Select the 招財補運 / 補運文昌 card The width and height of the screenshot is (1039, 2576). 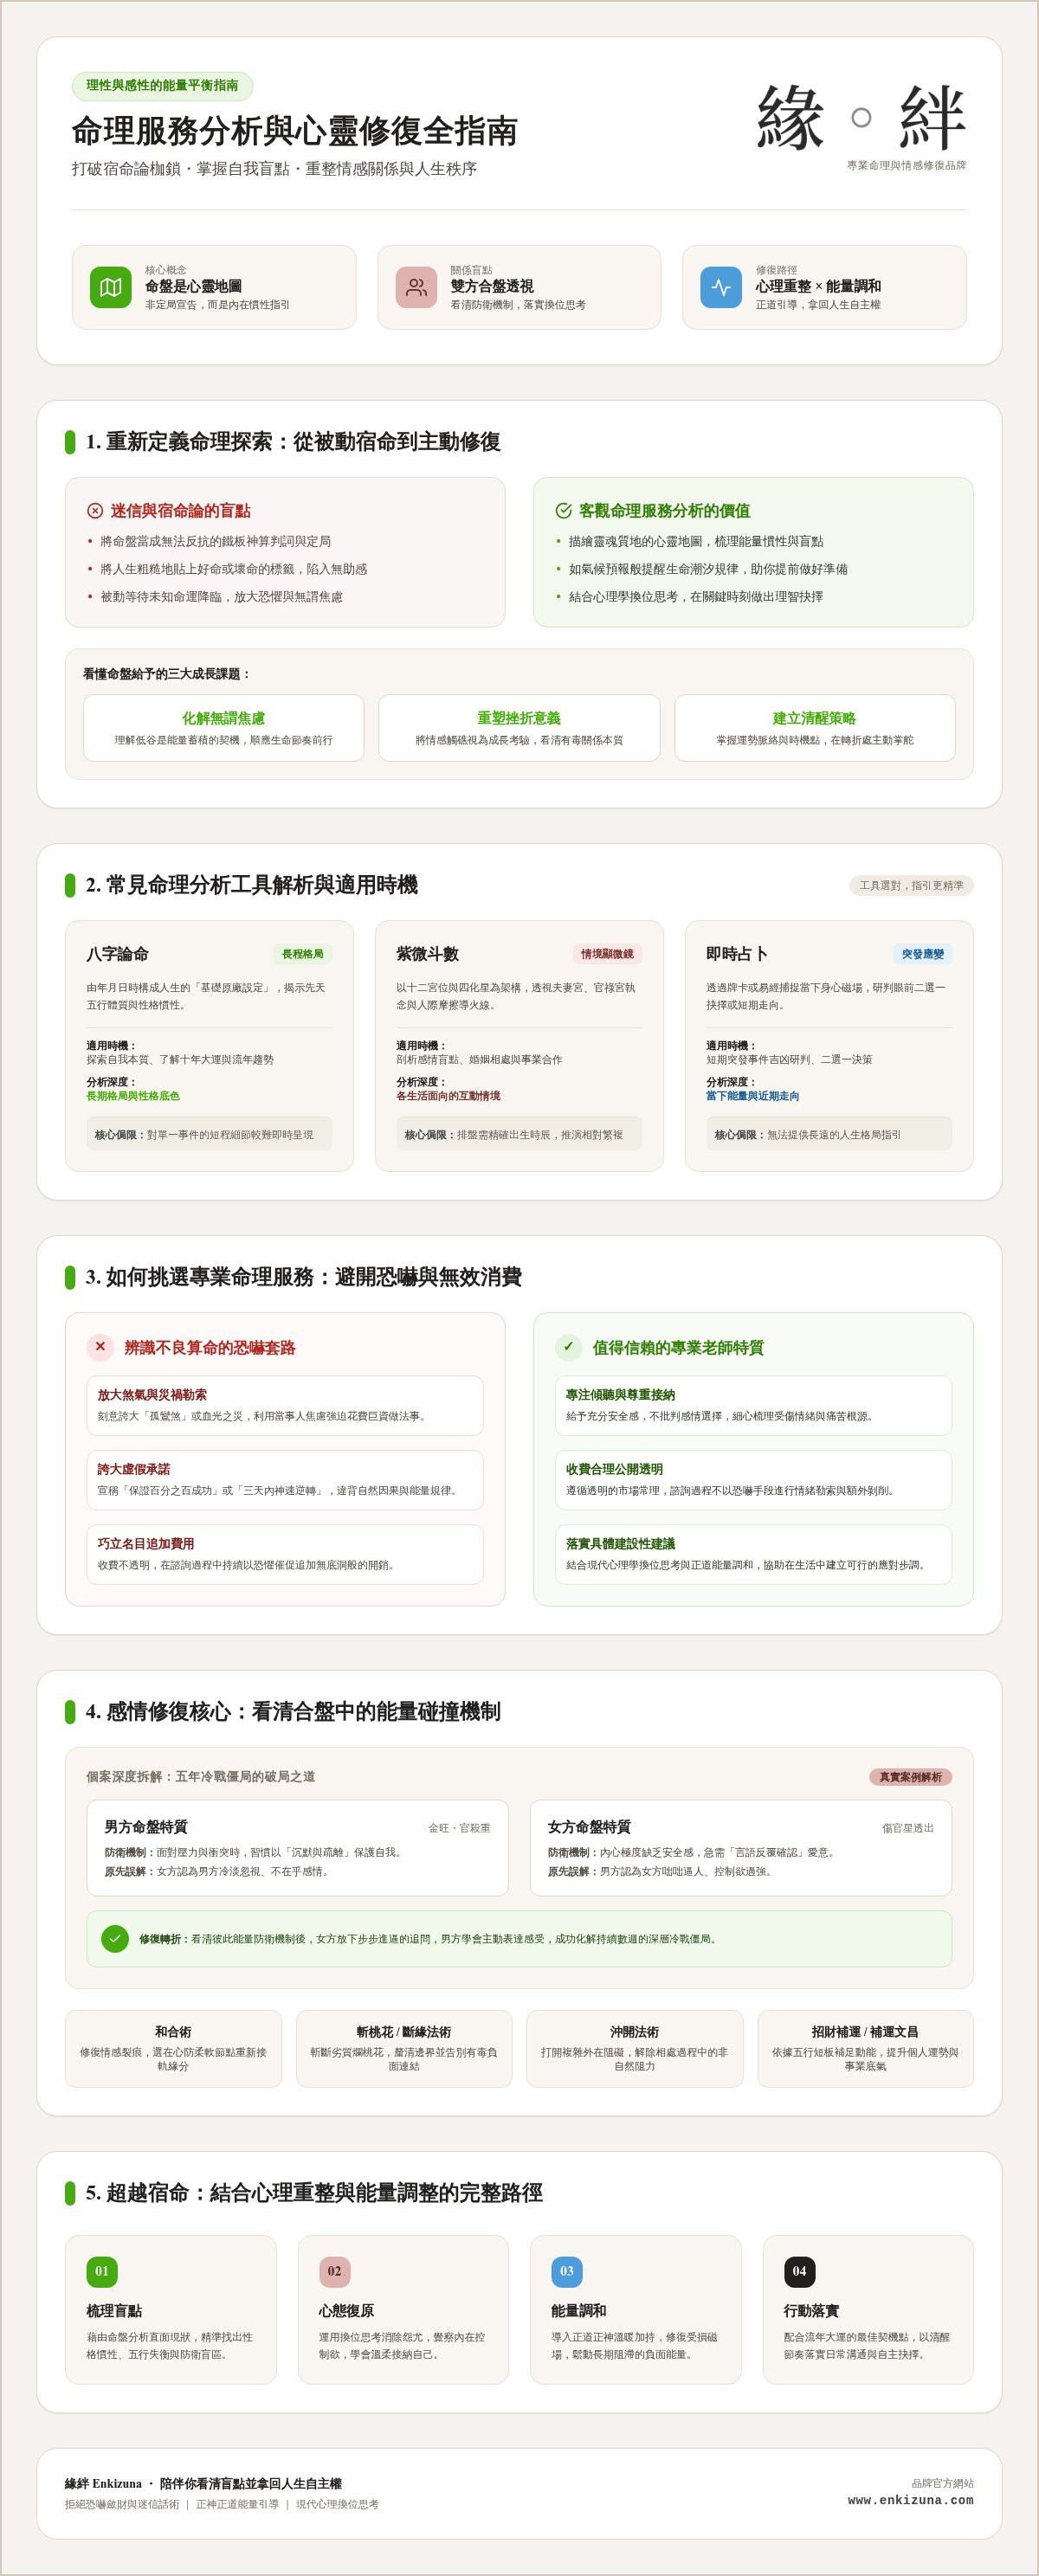coord(865,2049)
